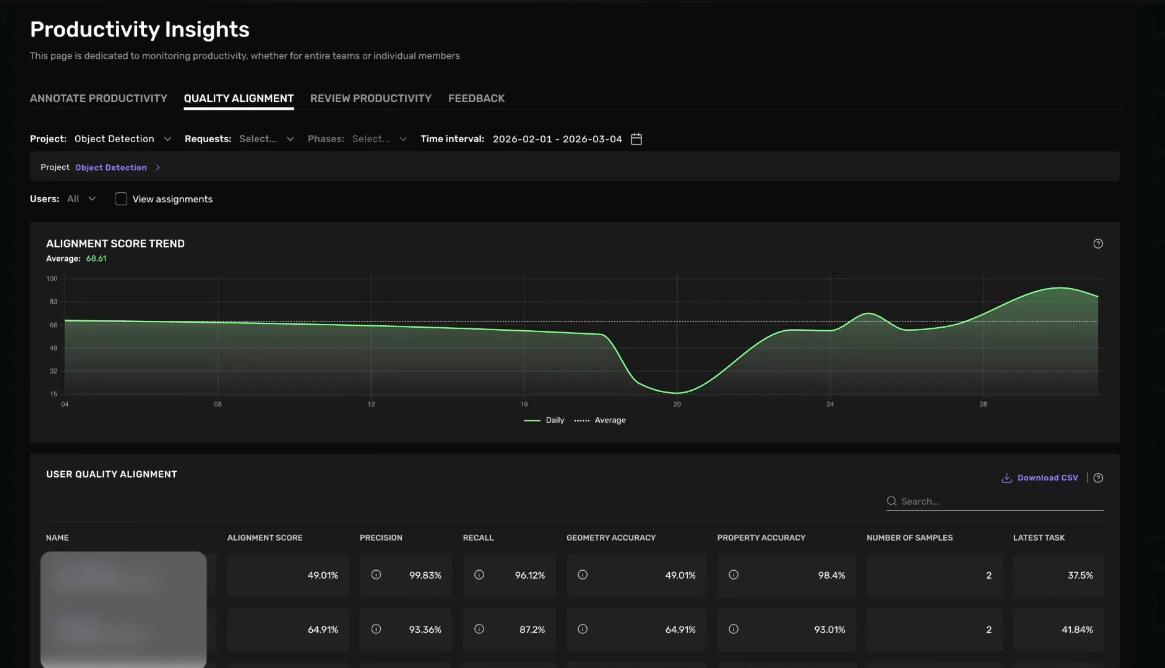Click the chart average value 68.61

(96, 259)
